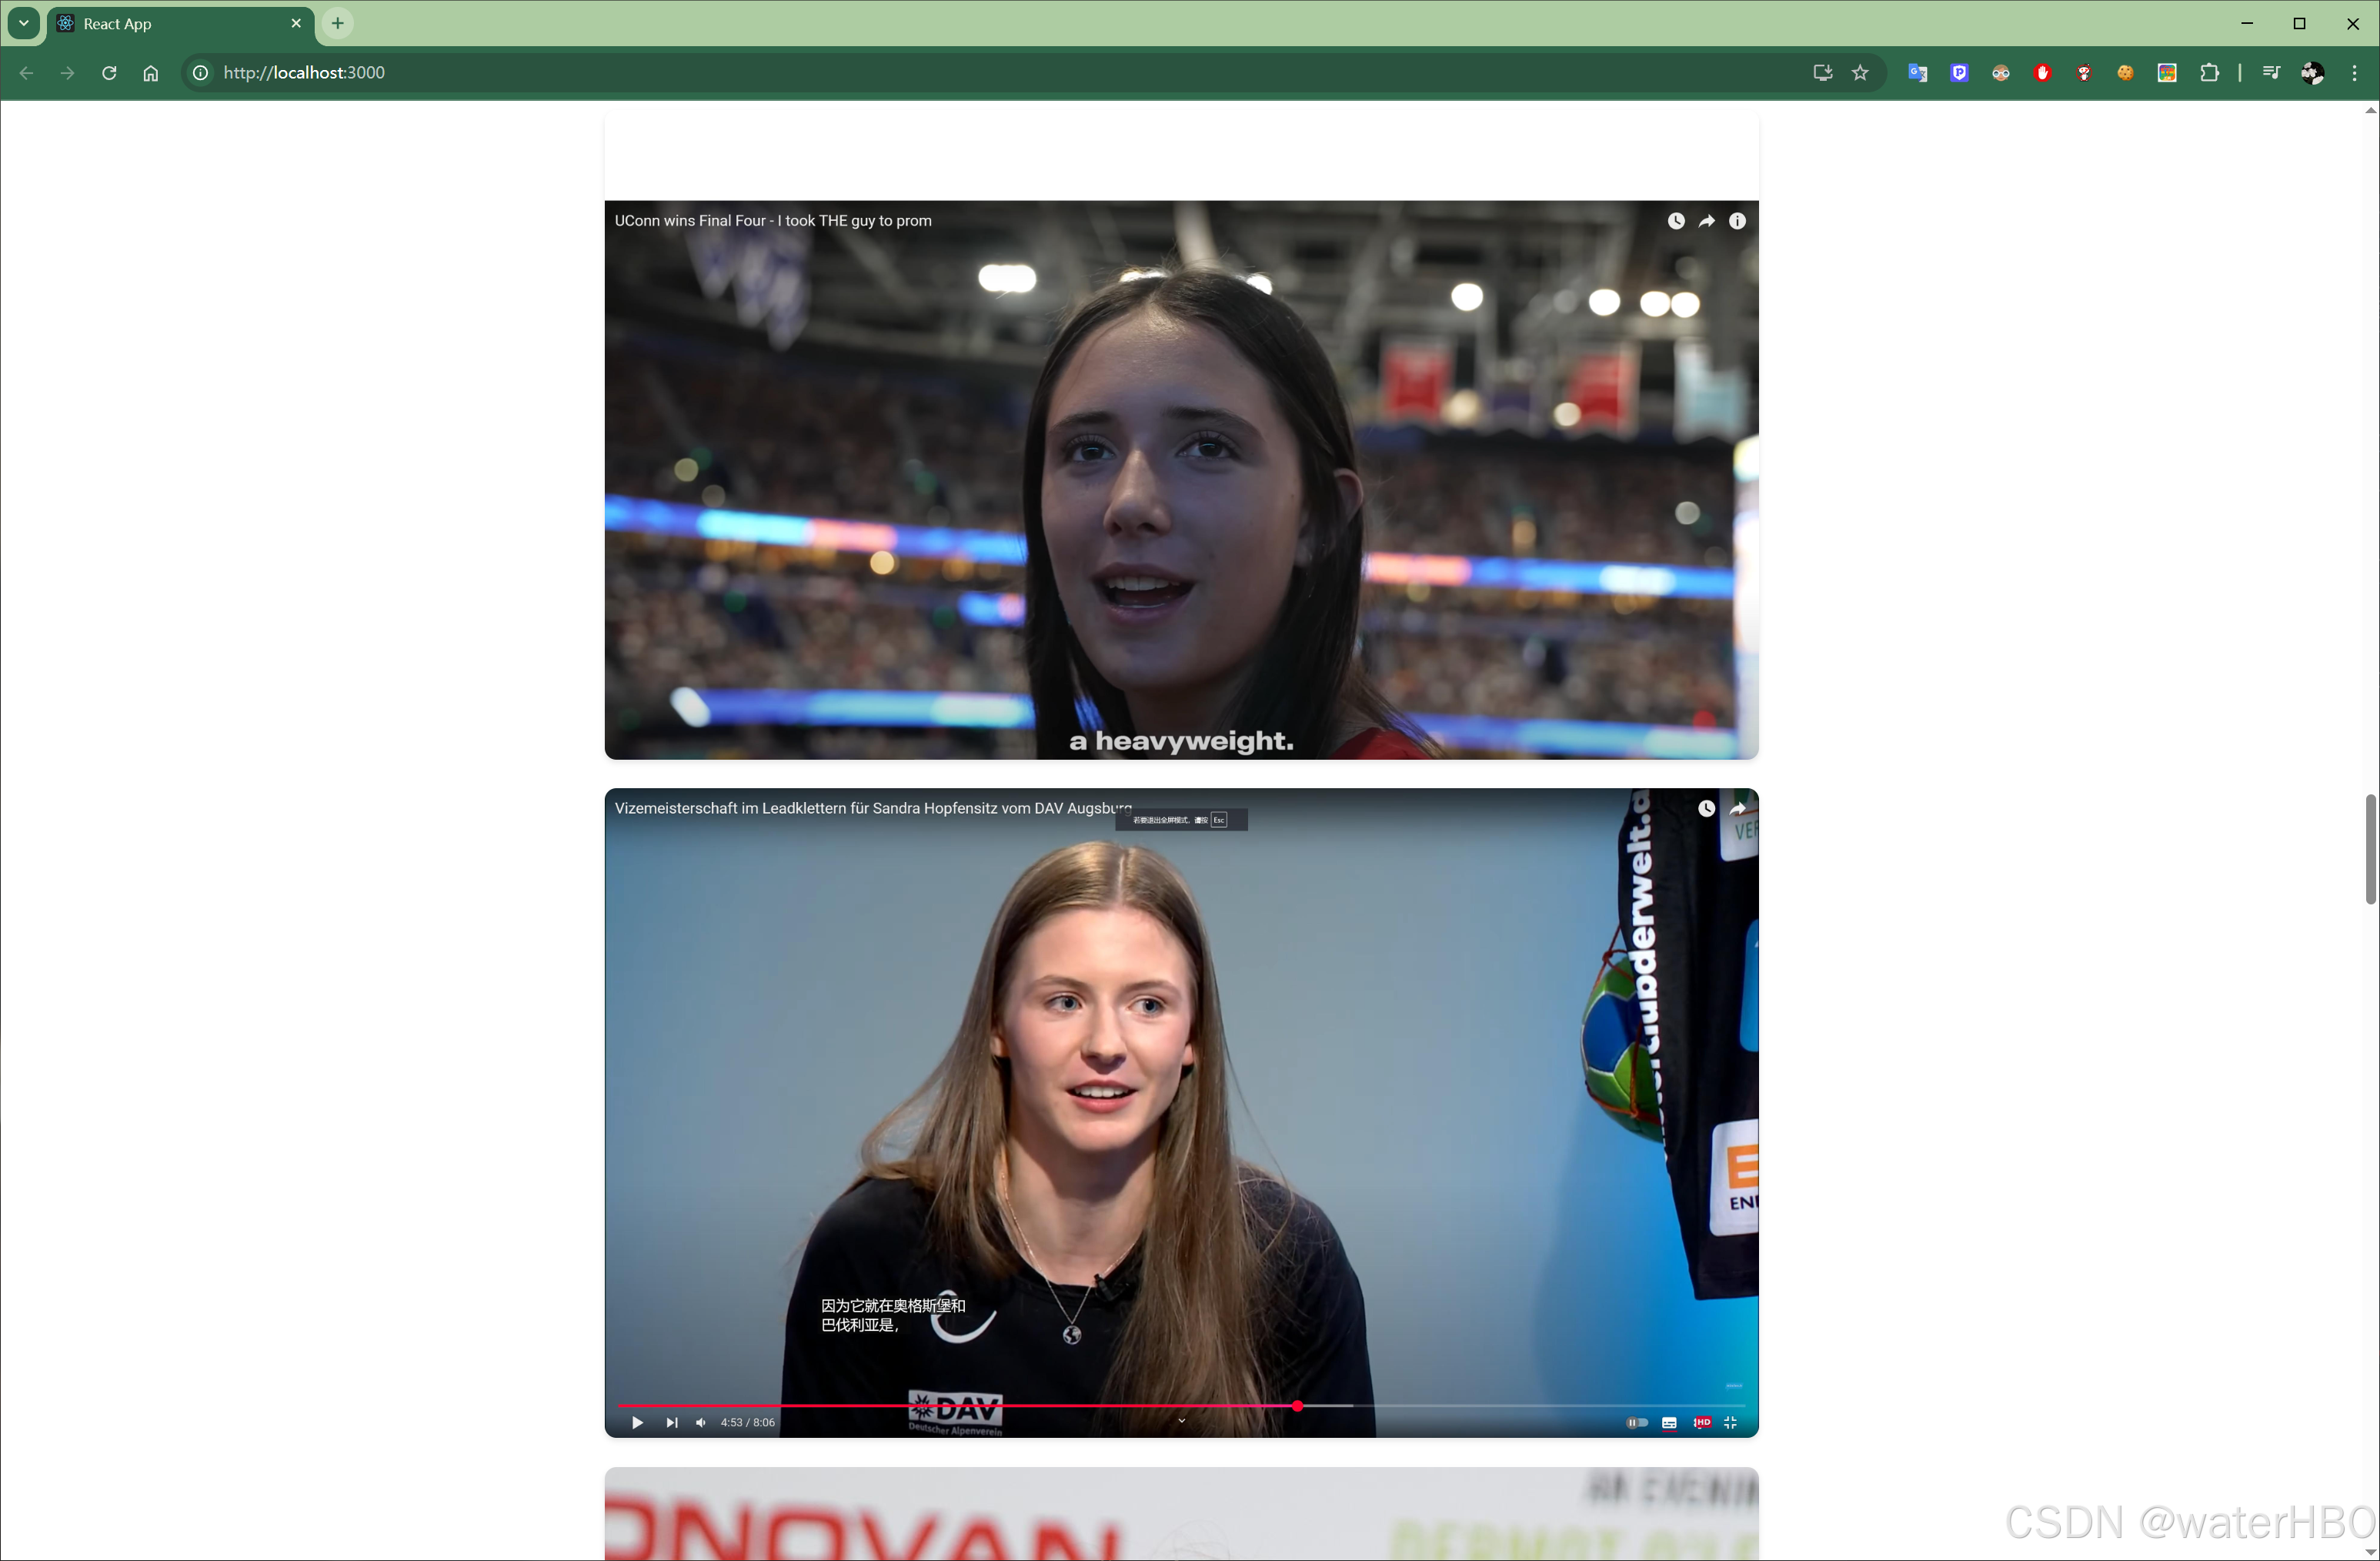The height and width of the screenshot is (1561, 2380).
Task: Mute the DAV video volume
Action: click(701, 1422)
